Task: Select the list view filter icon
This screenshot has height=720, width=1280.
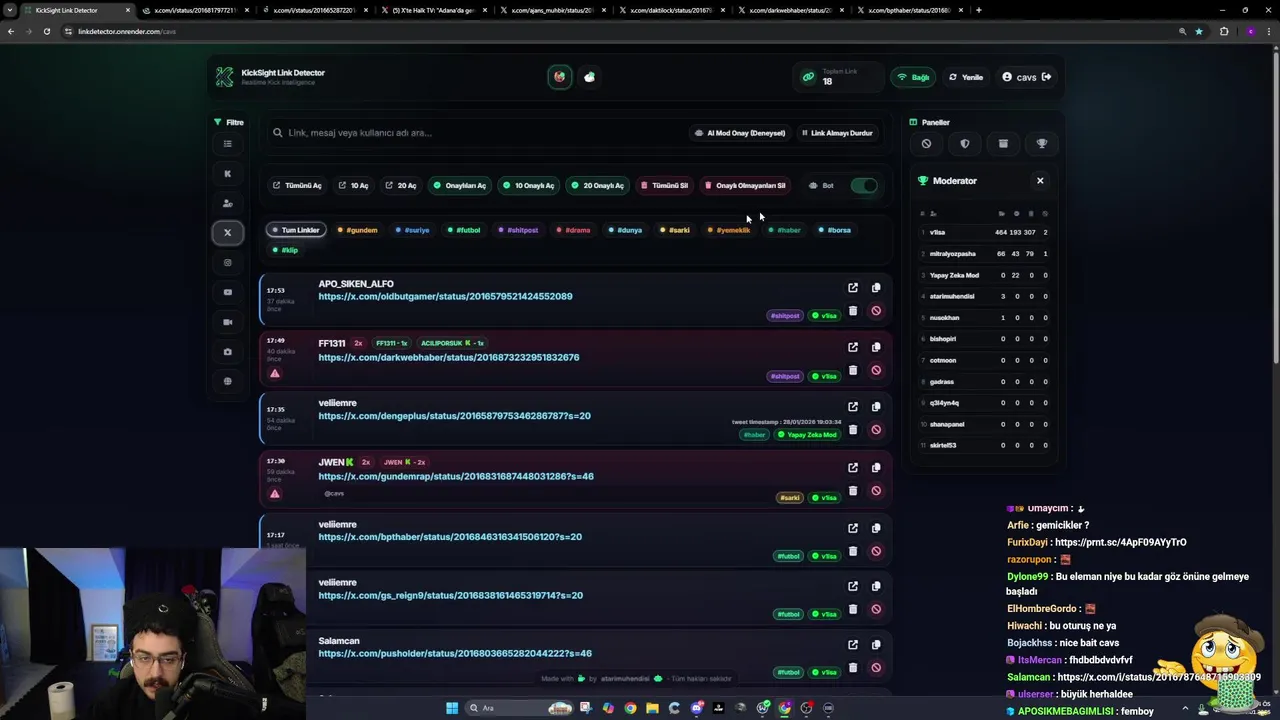Action: pos(227,144)
